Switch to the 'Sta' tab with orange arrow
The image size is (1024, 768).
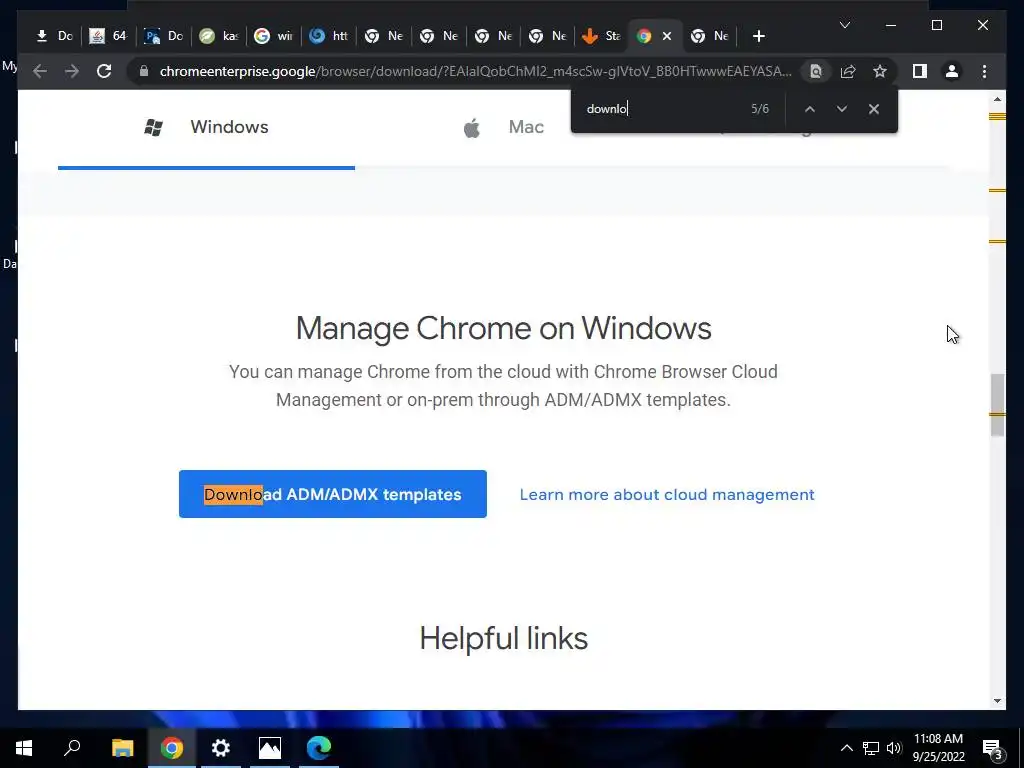601,37
